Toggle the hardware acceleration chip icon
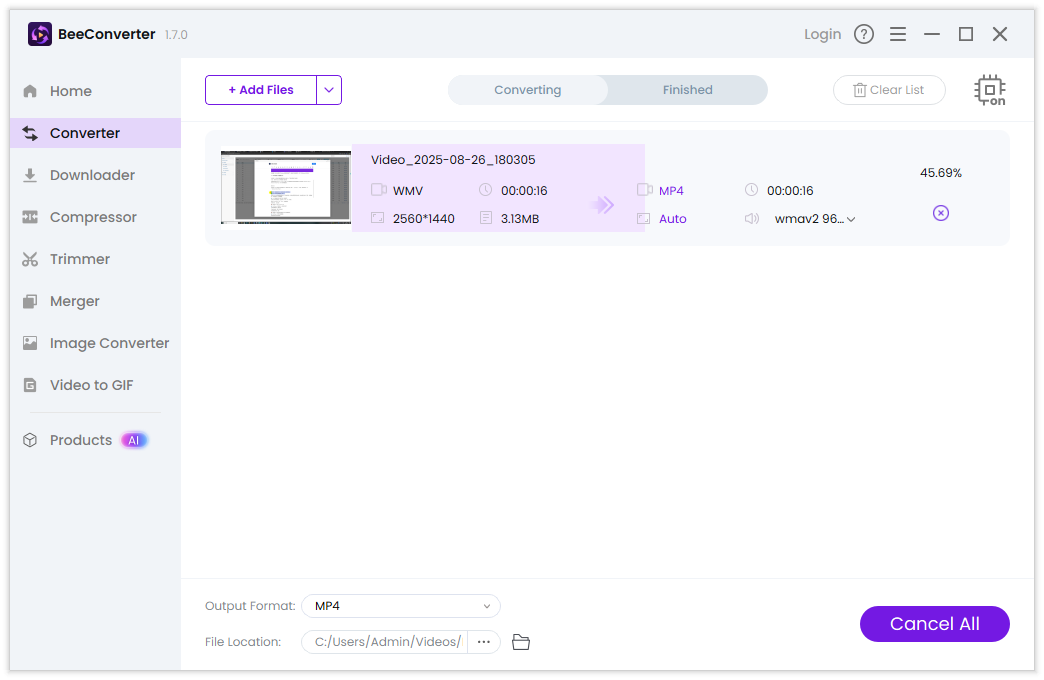The width and height of the screenshot is (1044, 680). (x=989, y=90)
